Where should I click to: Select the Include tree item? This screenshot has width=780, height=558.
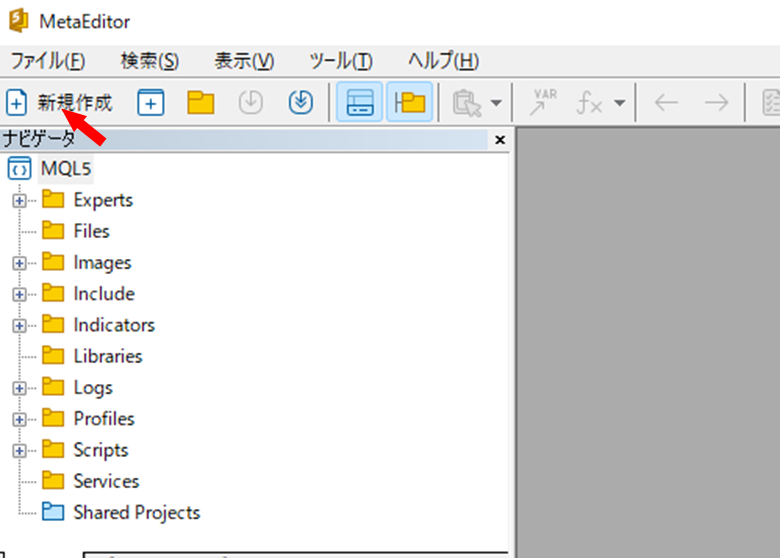pyautogui.click(x=104, y=294)
